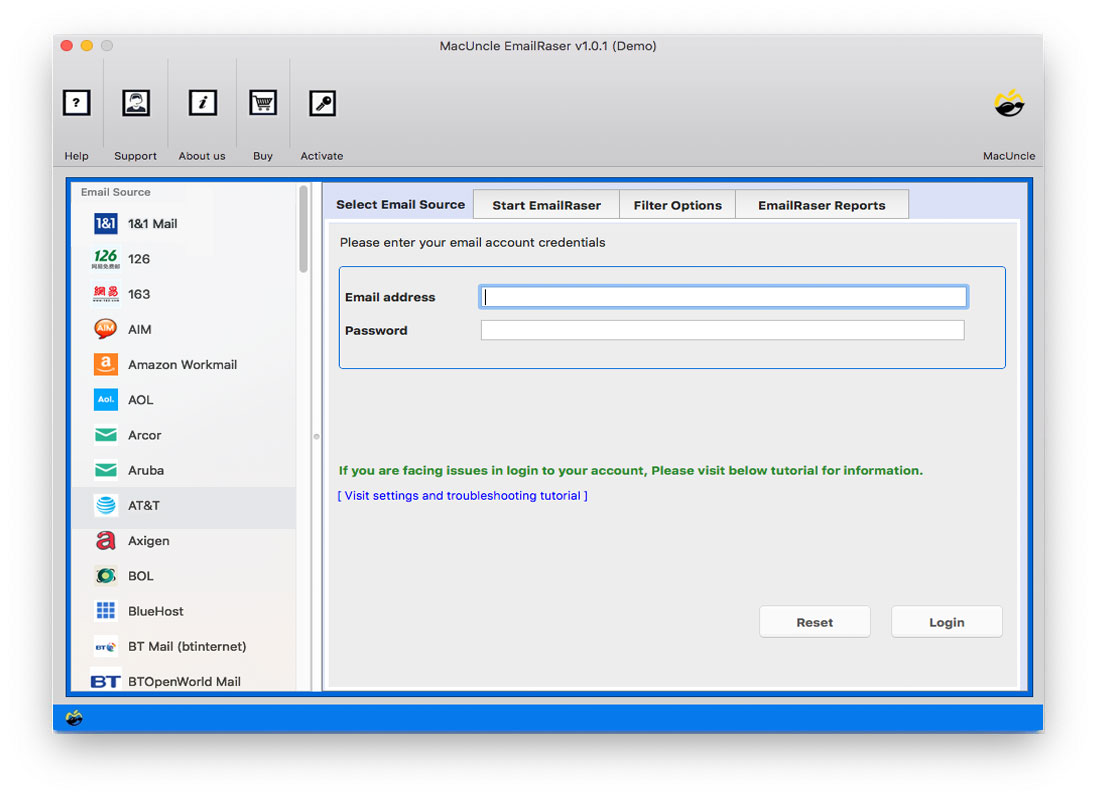Viewport: 1096px width, 799px height.
Task: Visit settings and troubleshooting tutorial link
Action: [462, 495]
